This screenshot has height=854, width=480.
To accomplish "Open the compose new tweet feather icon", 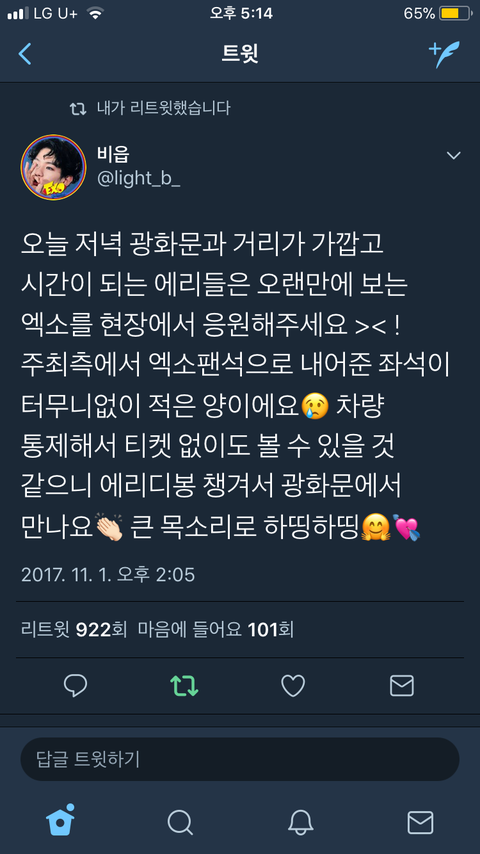I will point(444,54).
